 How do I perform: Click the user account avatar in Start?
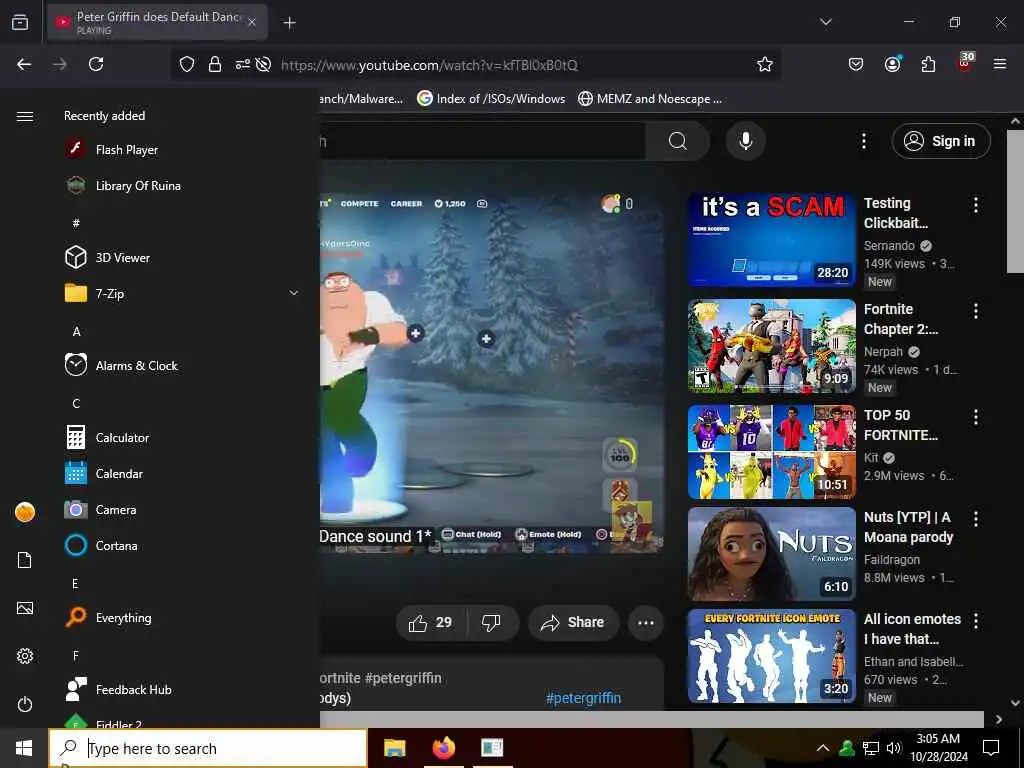[25, 512]
